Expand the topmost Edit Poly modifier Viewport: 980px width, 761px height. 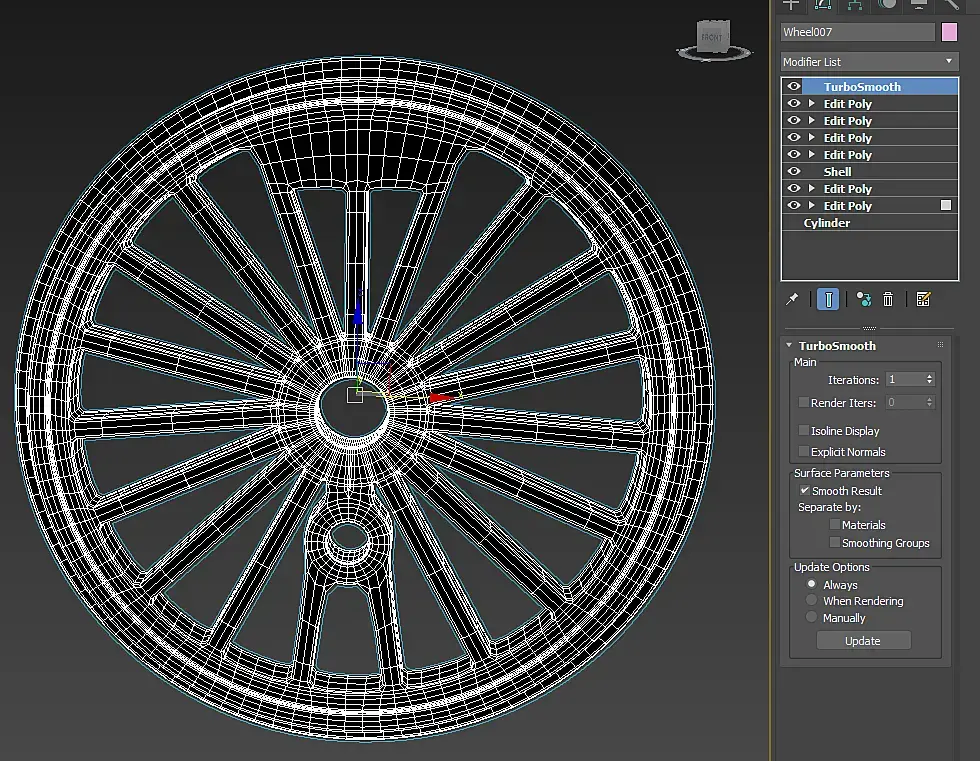coord(812,104)
